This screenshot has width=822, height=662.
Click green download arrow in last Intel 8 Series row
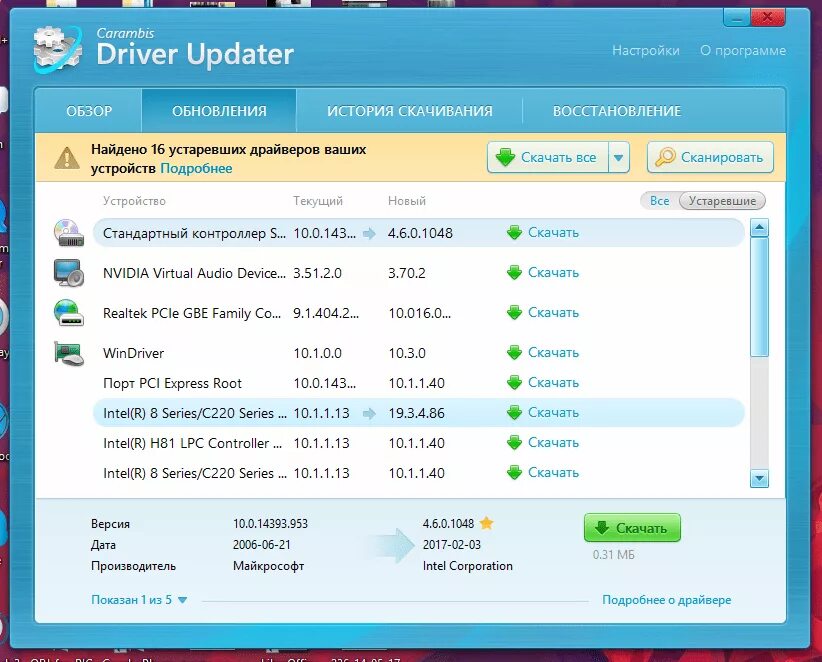(514, 473)
